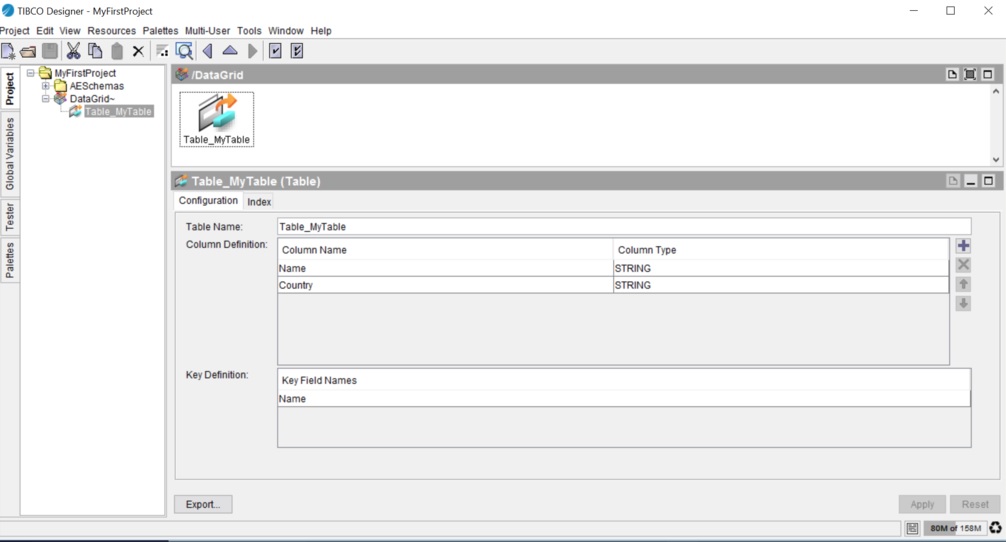Click the New Project toolbar icon
The width and height of the screenshot is (1006, 542).
pyautogui.click(x=8, y=51)
